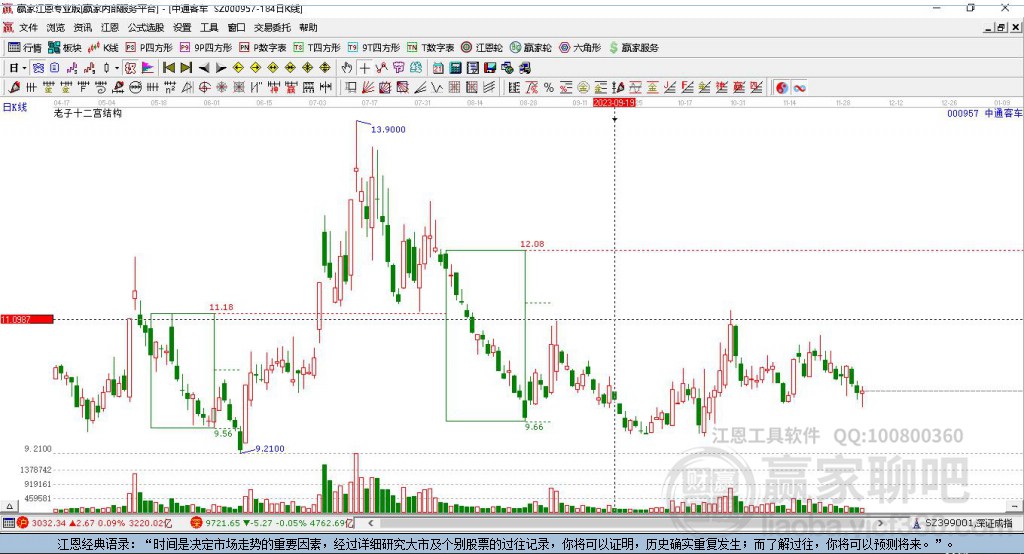This screenshot has height=554, width=1024.
Task: Click the save floppy disk icon
Action: click(x=490, y=68)
